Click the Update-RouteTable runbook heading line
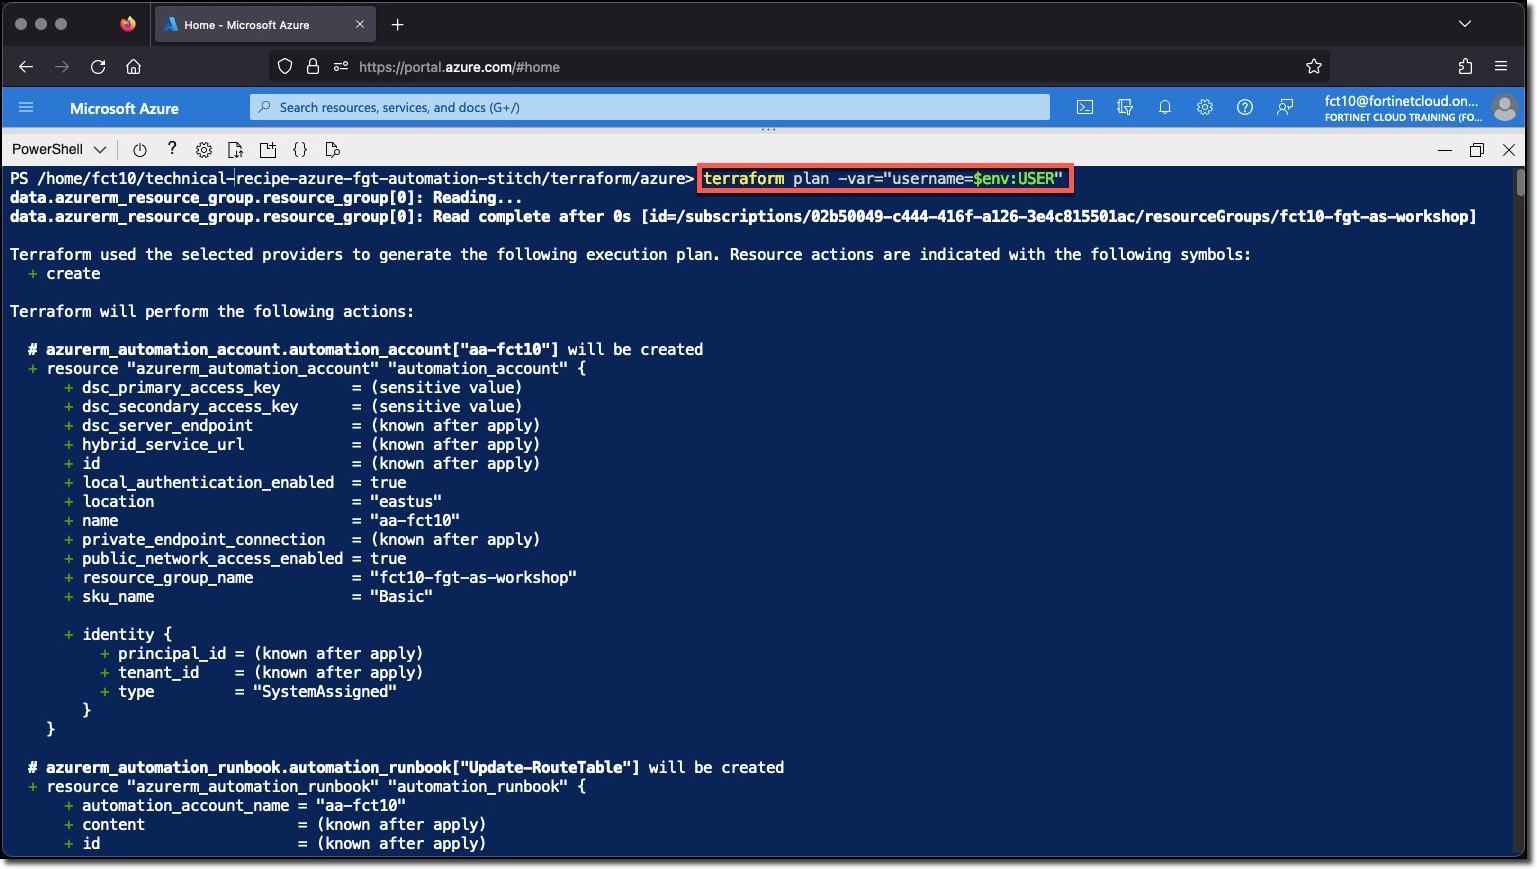Viewport: 1537px width, 869px height. (406, 767)
